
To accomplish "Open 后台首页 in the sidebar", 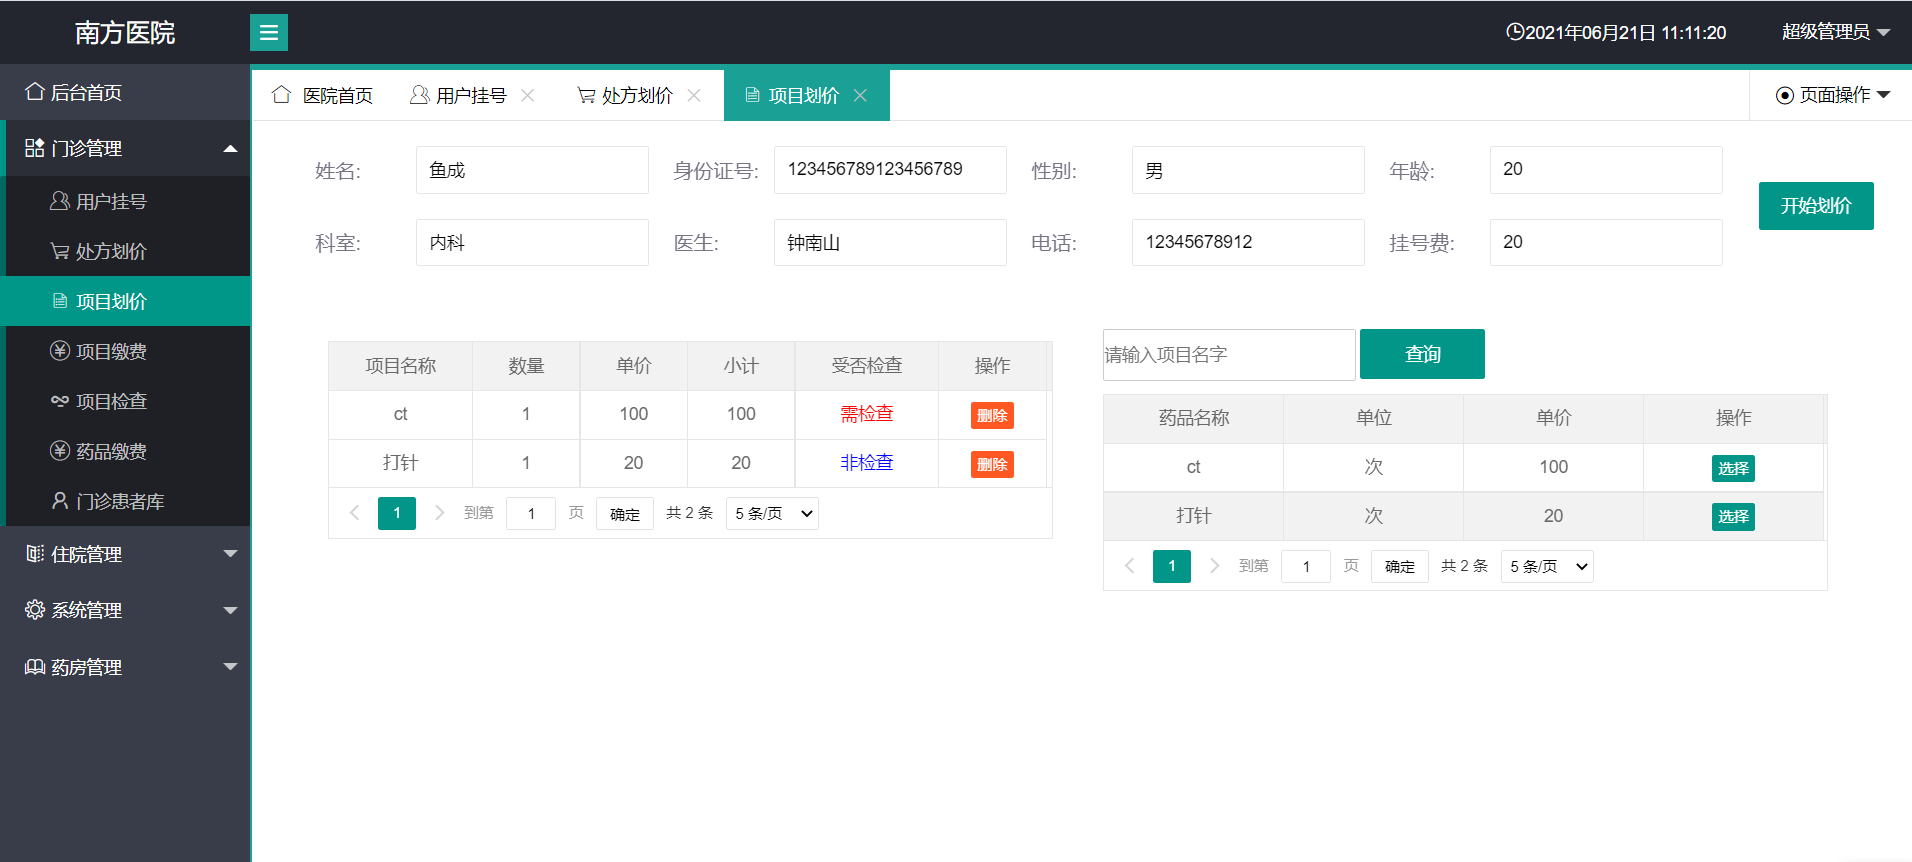I will [125, 92].
